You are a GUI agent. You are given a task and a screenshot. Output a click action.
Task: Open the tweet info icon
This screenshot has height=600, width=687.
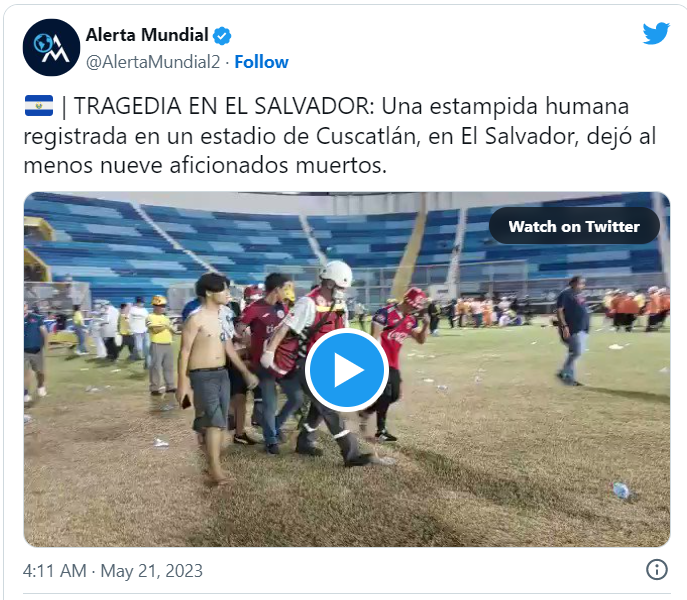657,570
